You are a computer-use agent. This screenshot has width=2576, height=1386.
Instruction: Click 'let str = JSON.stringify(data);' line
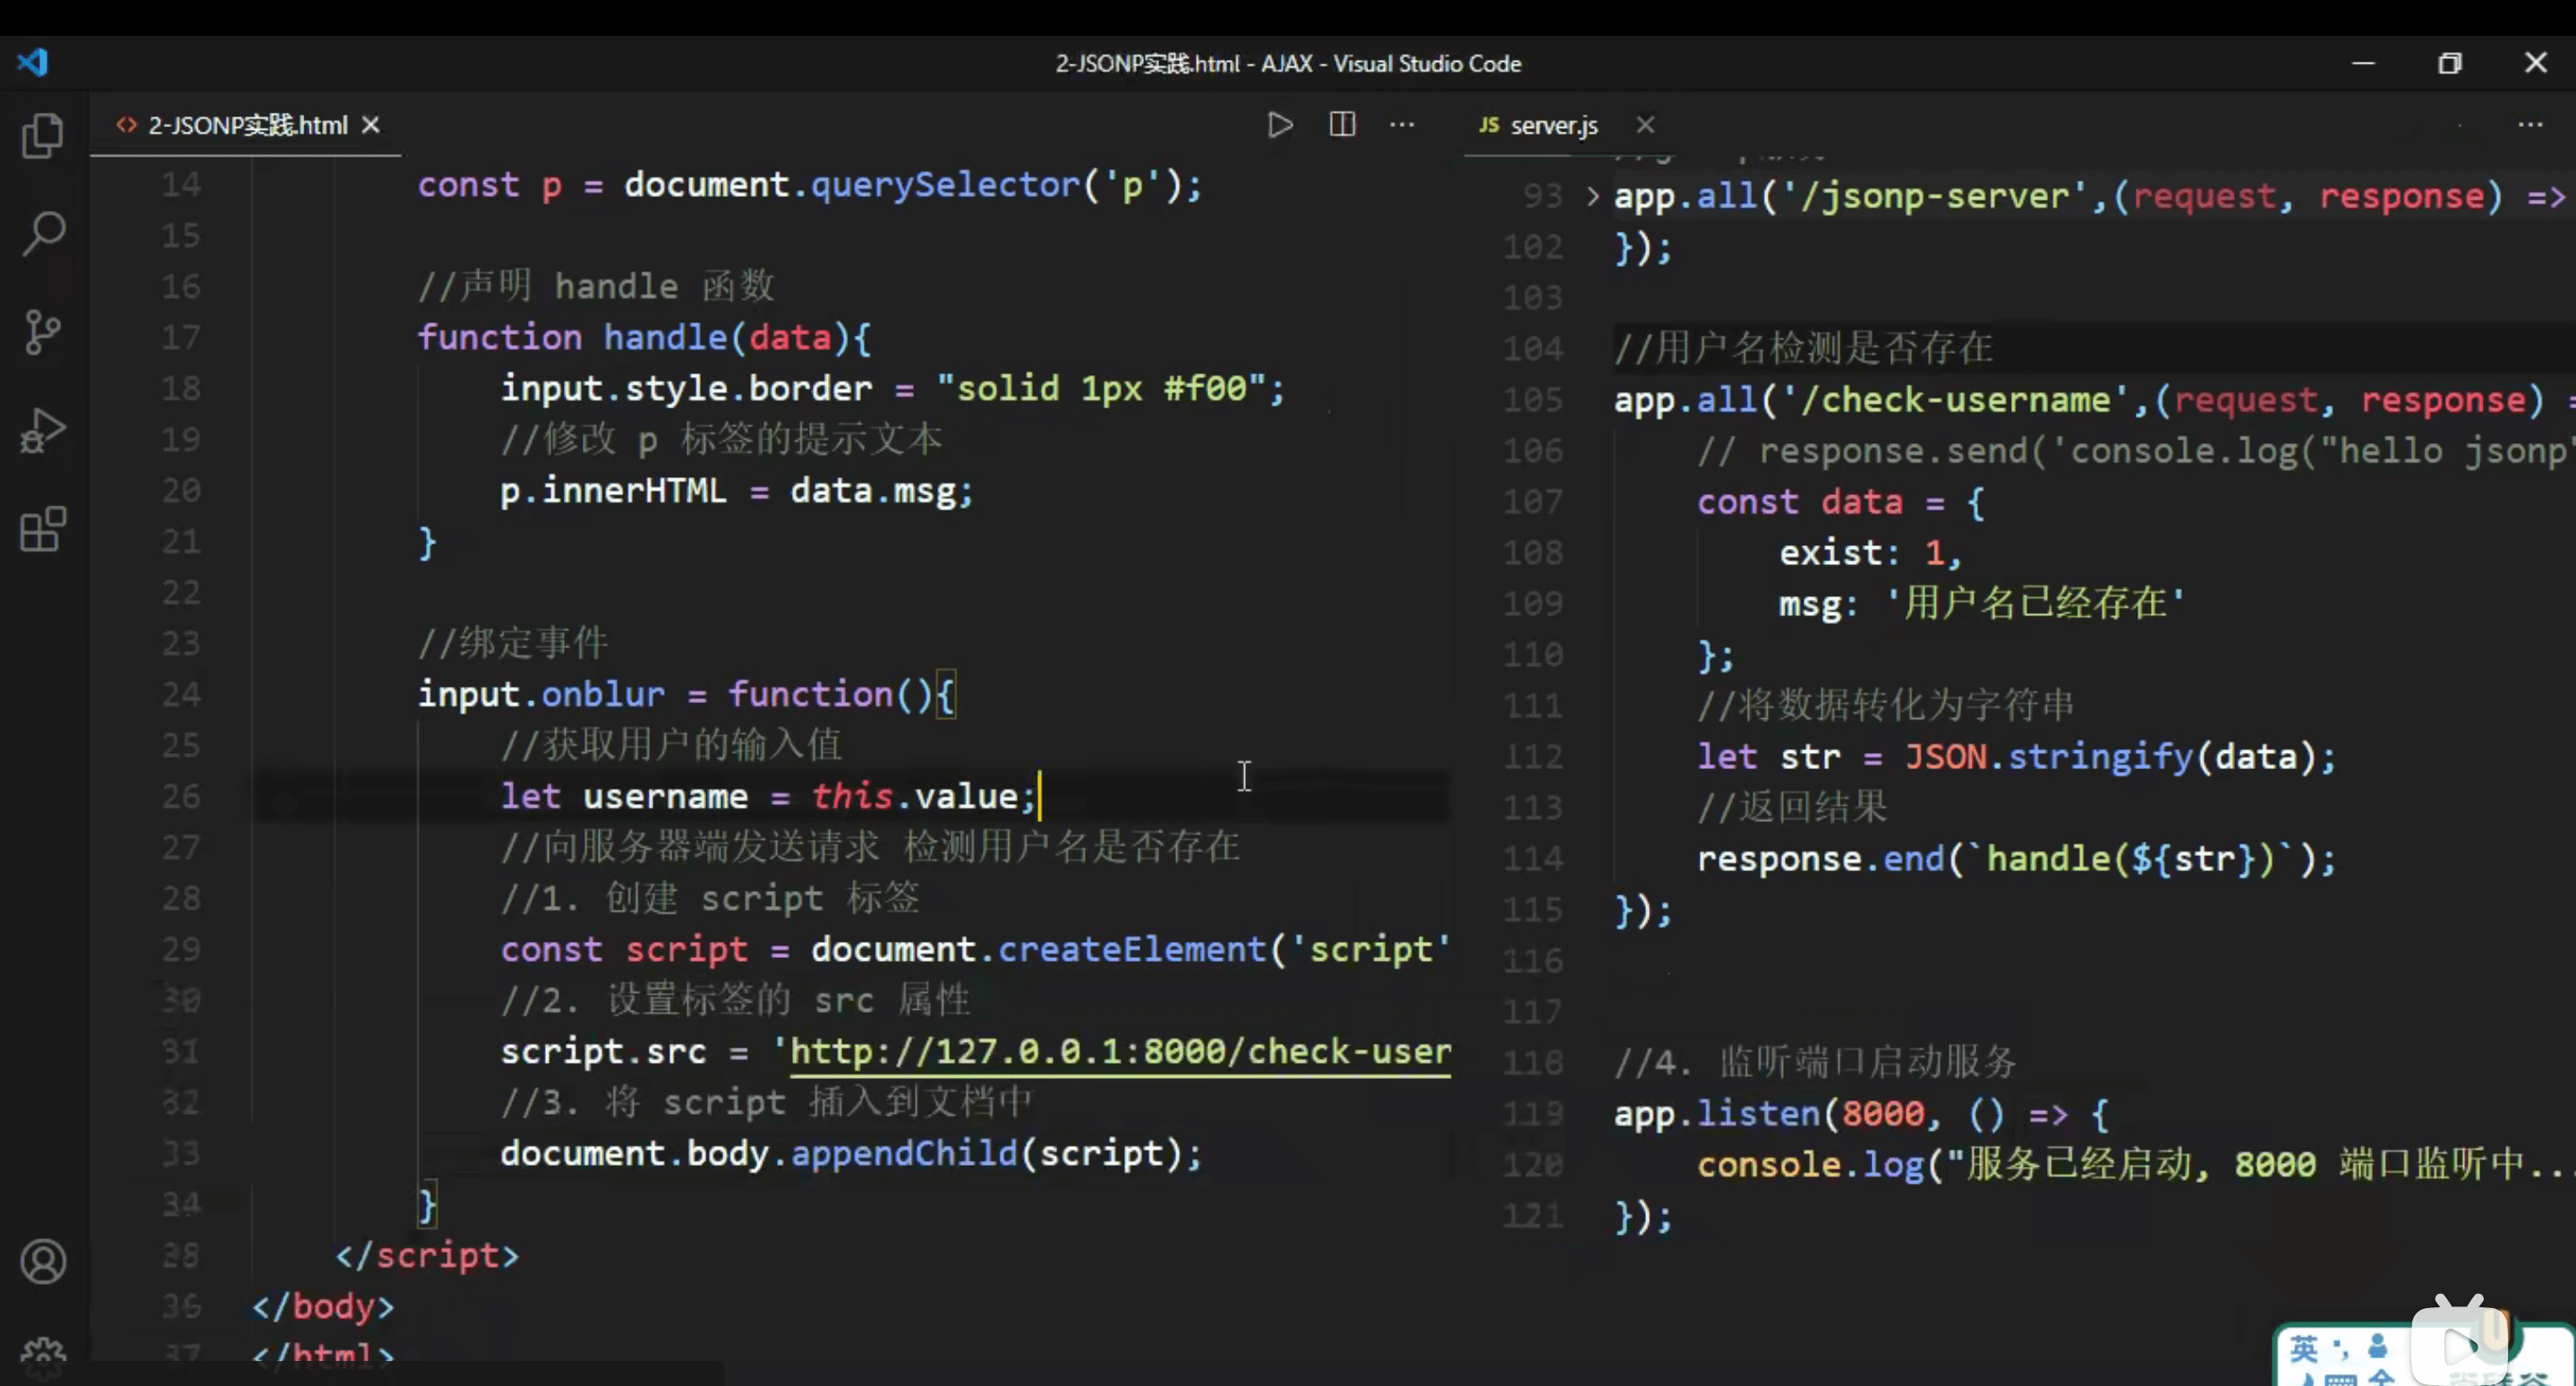coord(2016,757)
